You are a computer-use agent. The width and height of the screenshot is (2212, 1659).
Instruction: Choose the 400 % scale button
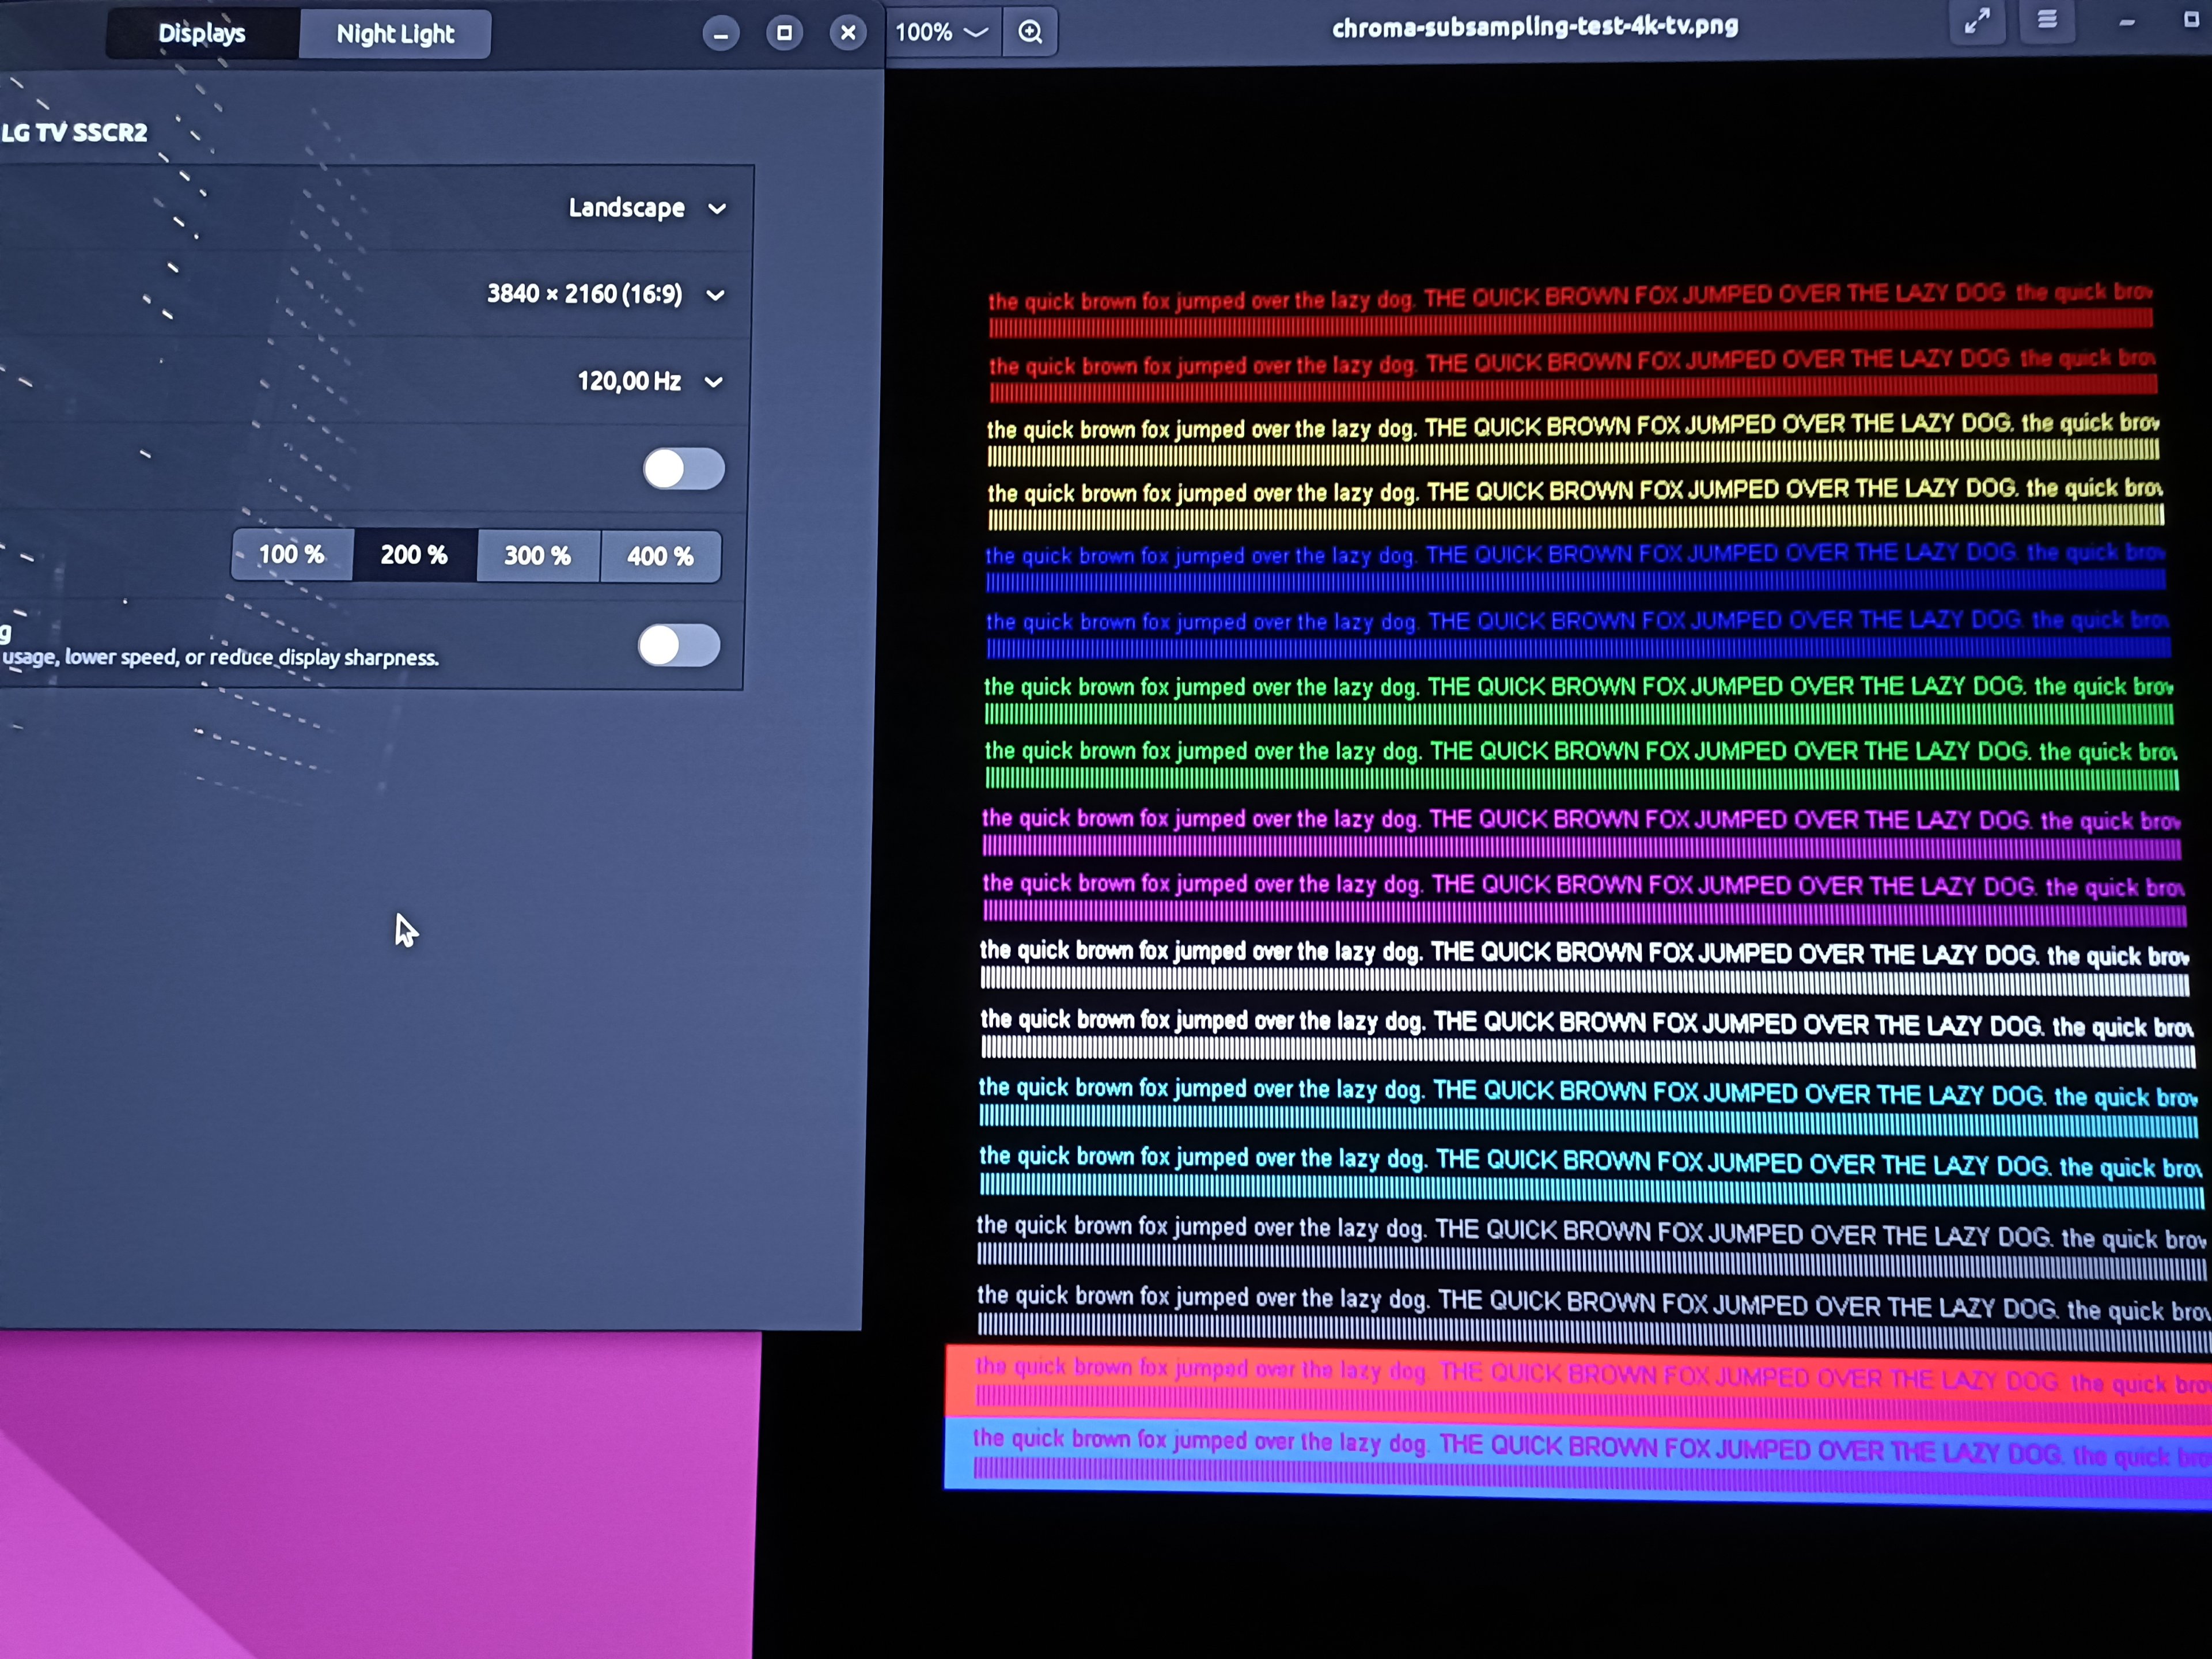(x=660, y=557)
